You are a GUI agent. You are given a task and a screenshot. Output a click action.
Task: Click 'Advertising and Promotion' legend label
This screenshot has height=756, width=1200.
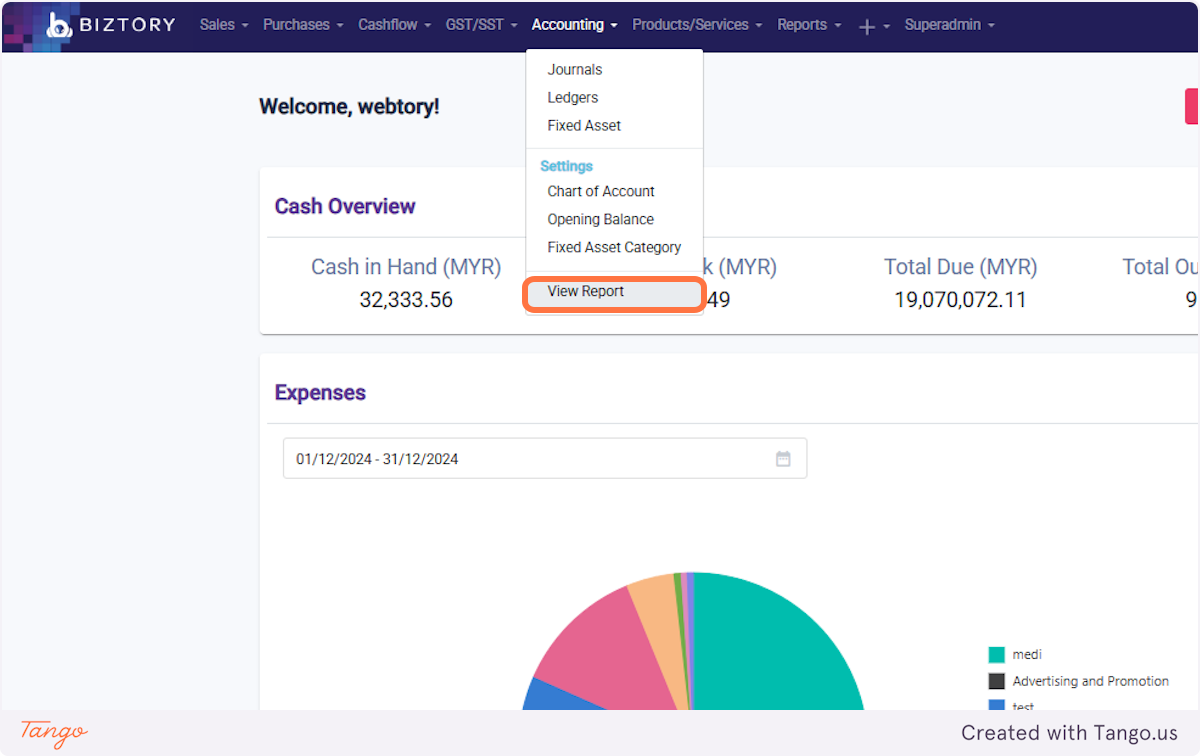click(x=1091, y=681)
